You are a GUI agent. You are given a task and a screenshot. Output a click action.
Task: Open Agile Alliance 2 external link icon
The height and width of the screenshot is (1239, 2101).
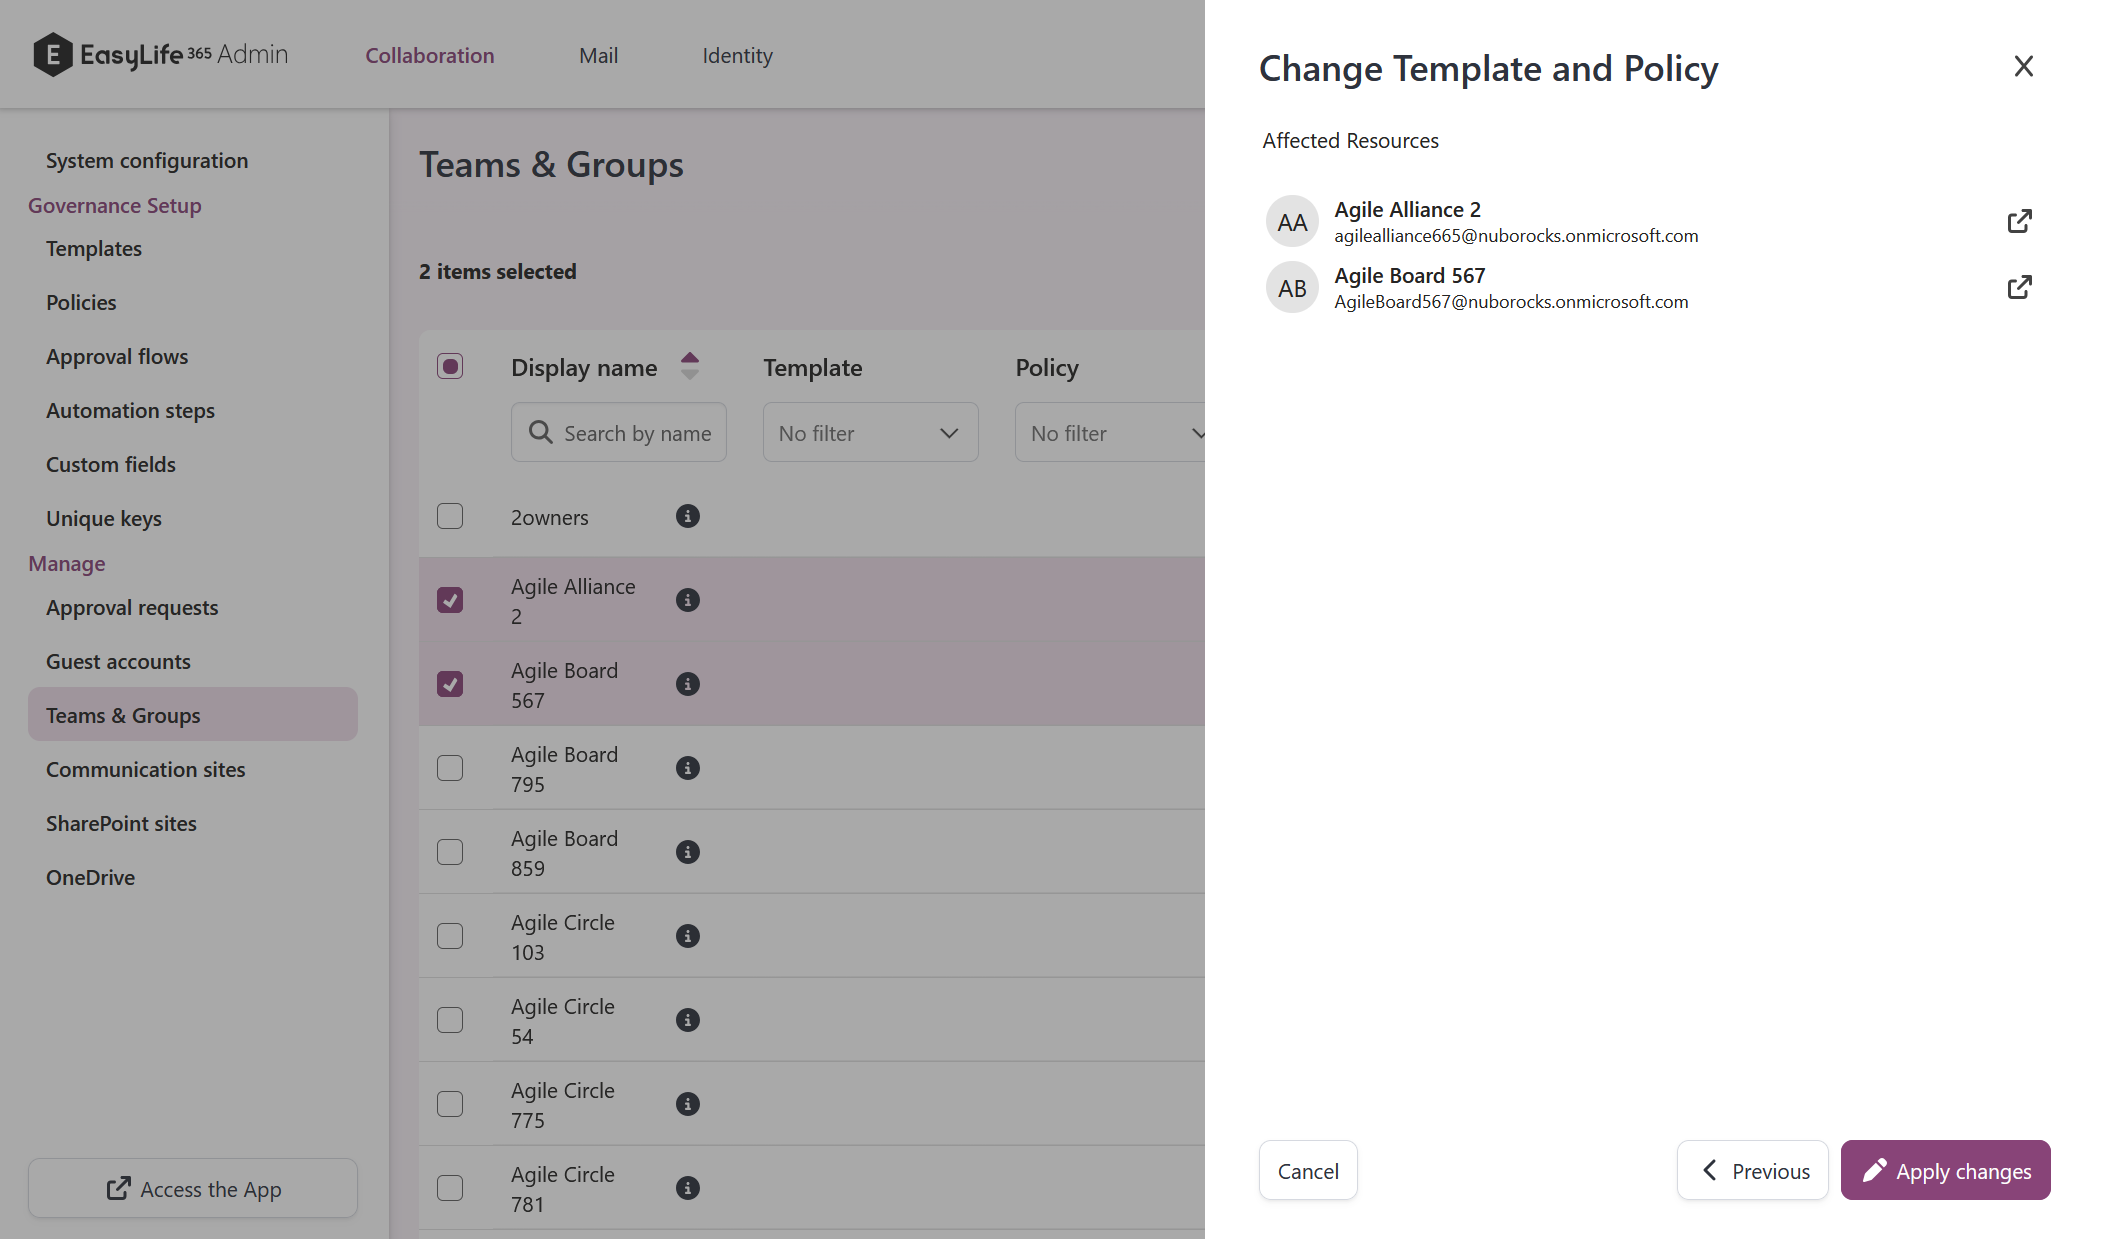[x=2019, y=221]
